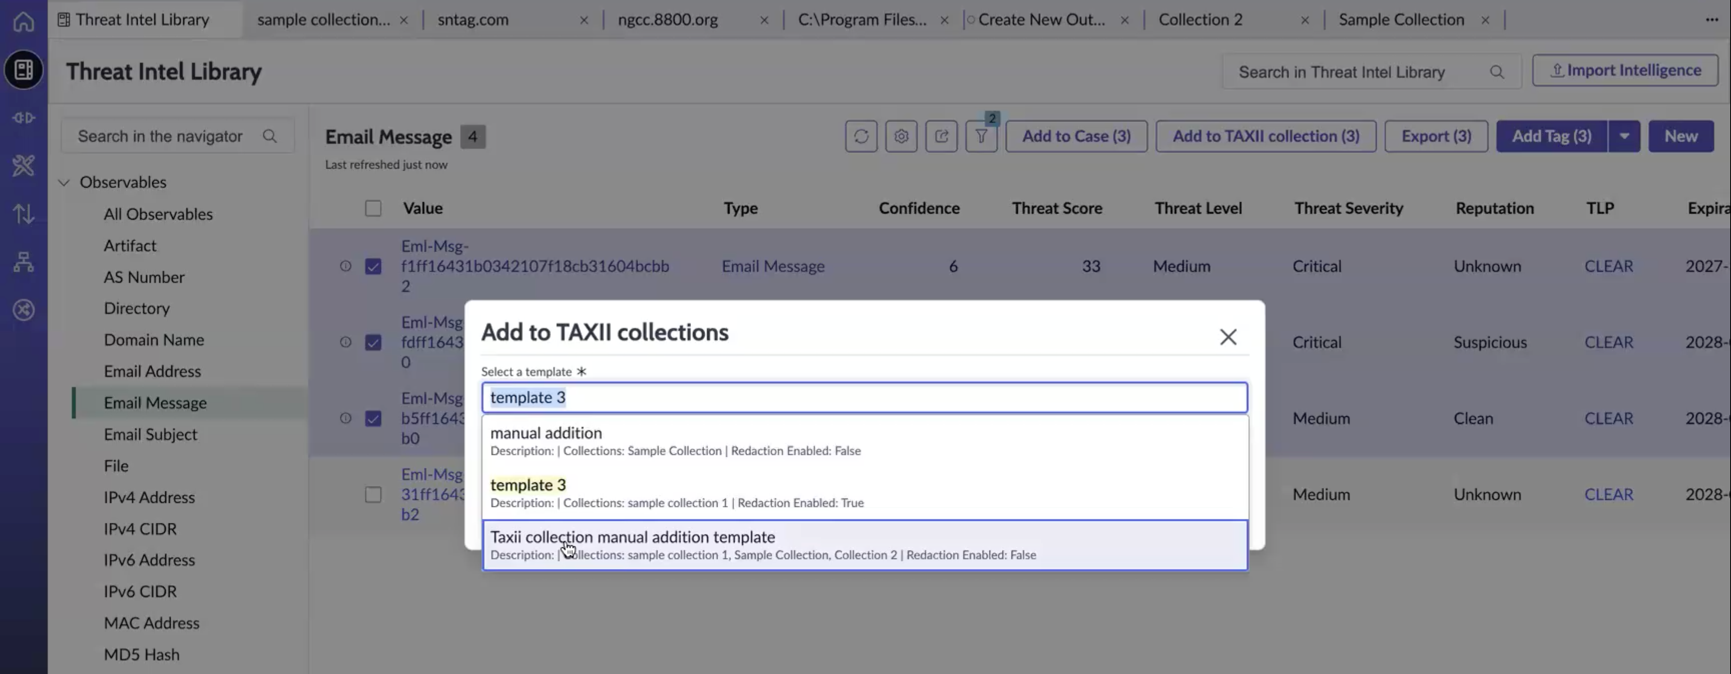1731x674 pixels.
Task: Close the ngcc.8800.org tab
Action: (764, 20)
